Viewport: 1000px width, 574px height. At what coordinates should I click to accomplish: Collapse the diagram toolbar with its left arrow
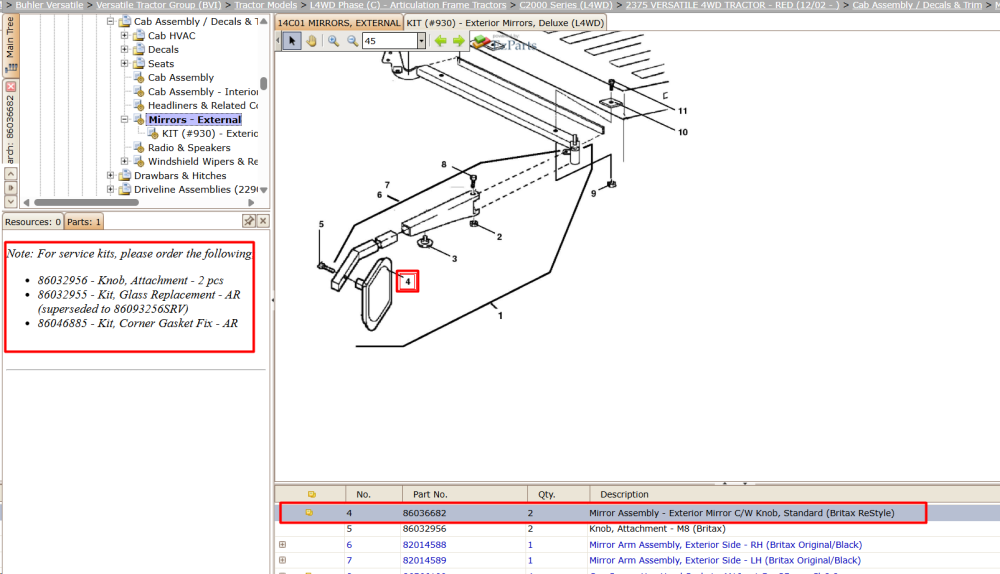click(x=278, y=41)
